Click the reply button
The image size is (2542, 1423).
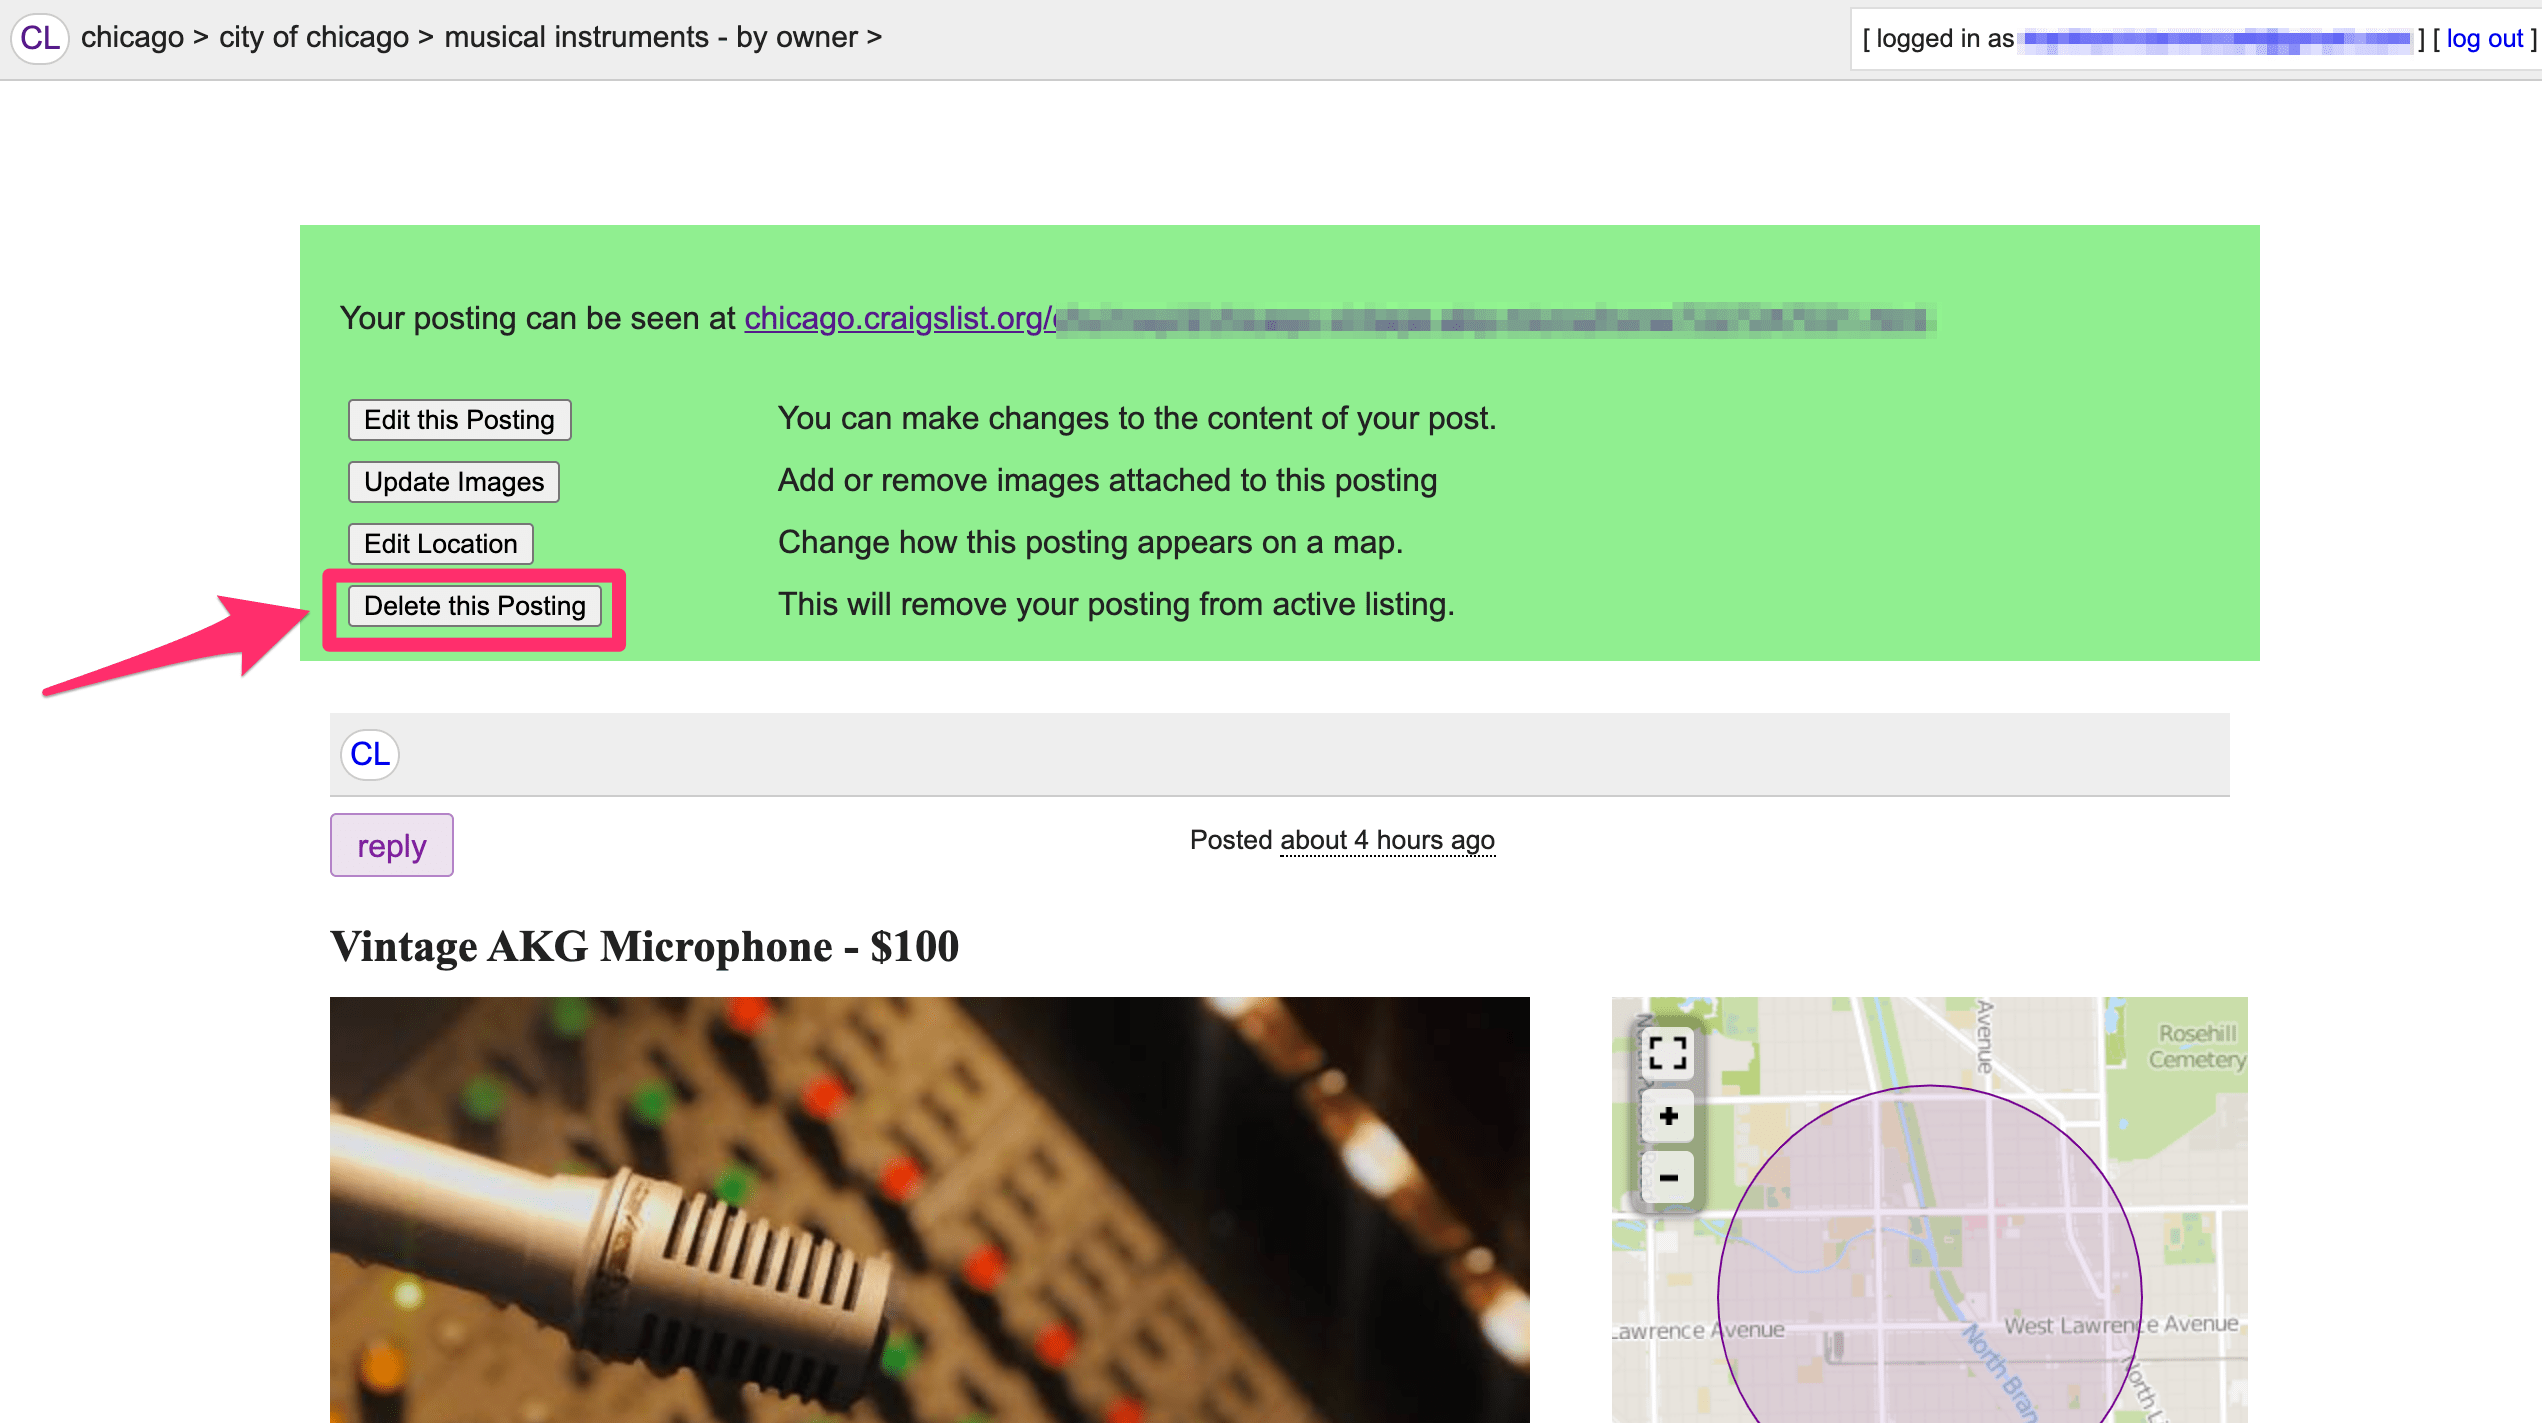tap(391, 846)
